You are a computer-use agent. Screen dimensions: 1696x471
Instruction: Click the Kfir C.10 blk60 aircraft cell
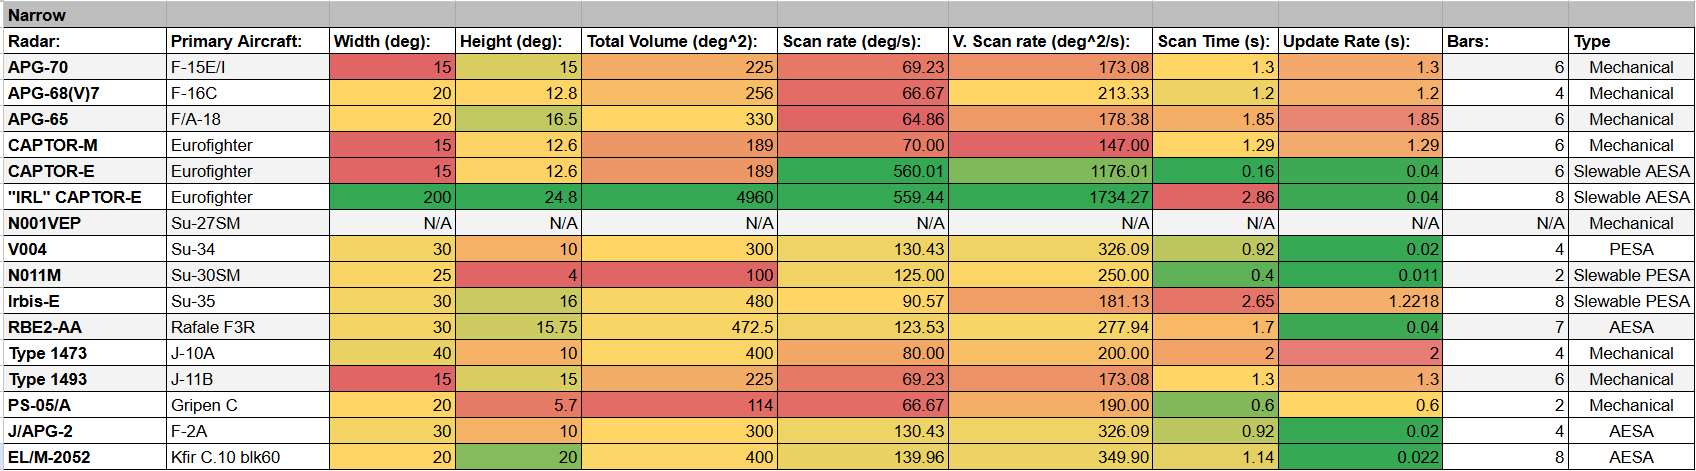[226, 457]
